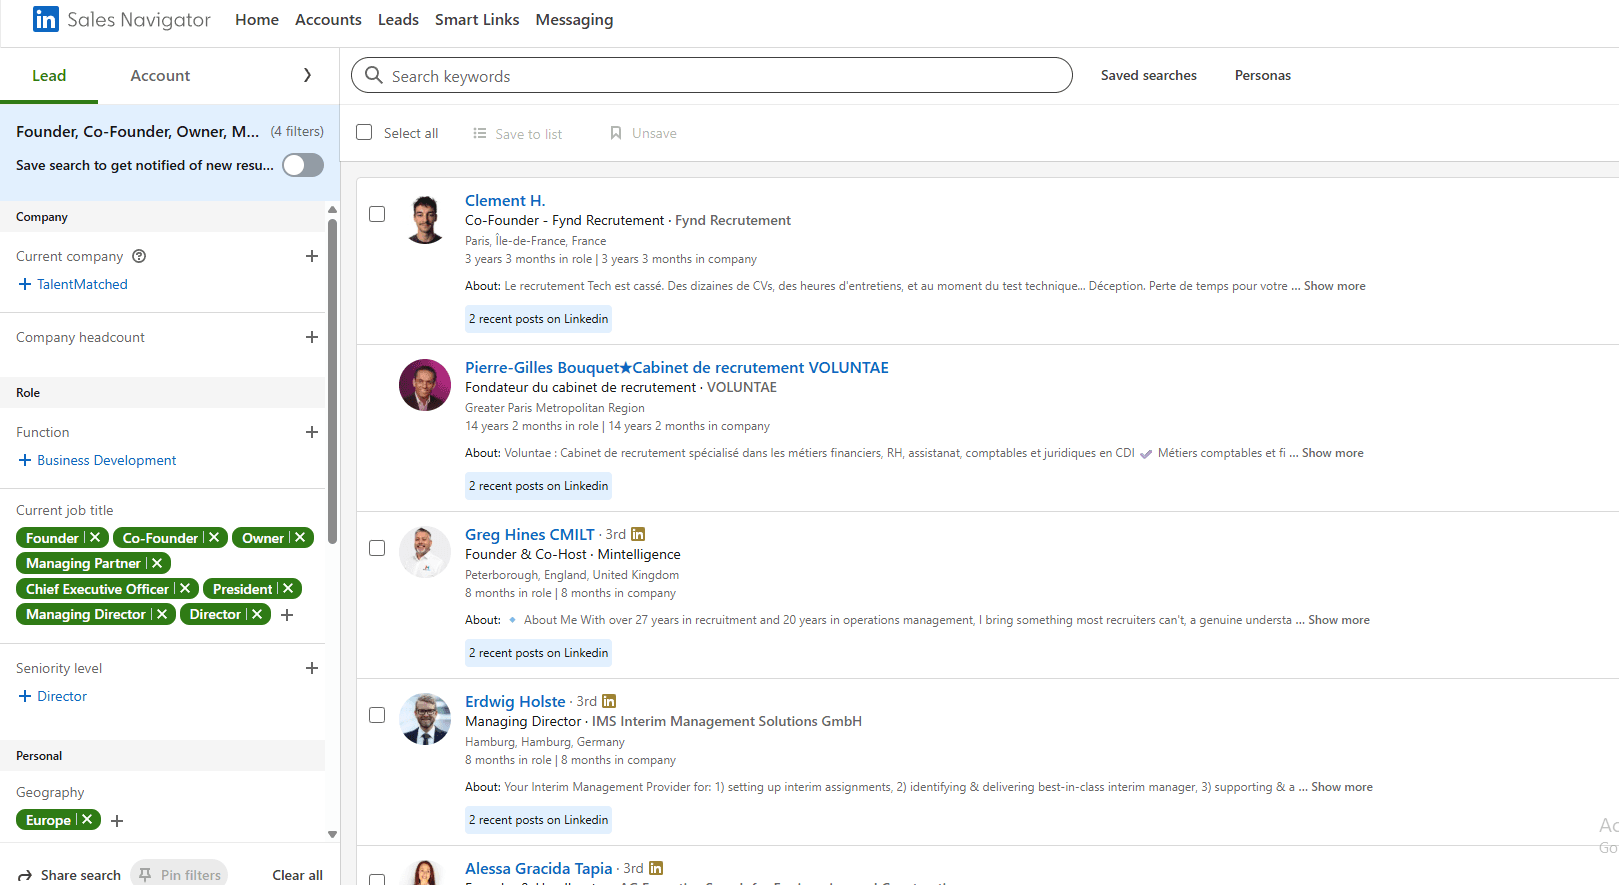Expand the Function filter
This screenshot has height=885, width=1619.
[x=312, y=432]
